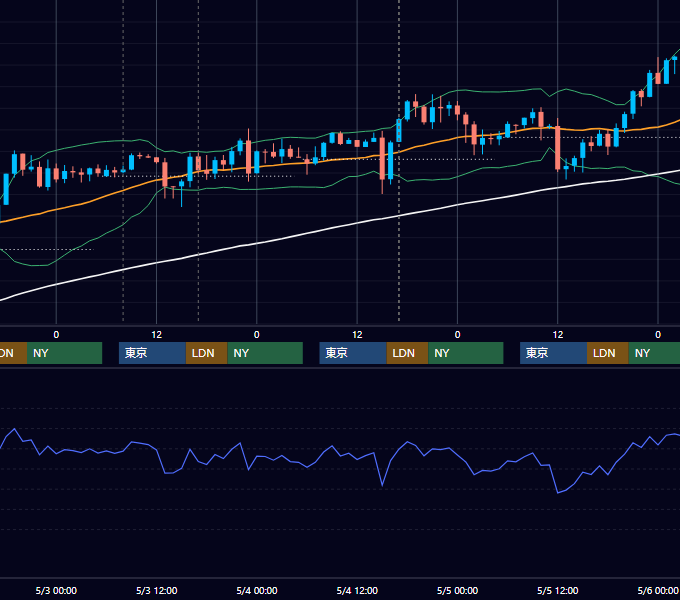Select the 5/6 00:00 date label
Viewport: 680px width, 600px height.
pos(658,590)
